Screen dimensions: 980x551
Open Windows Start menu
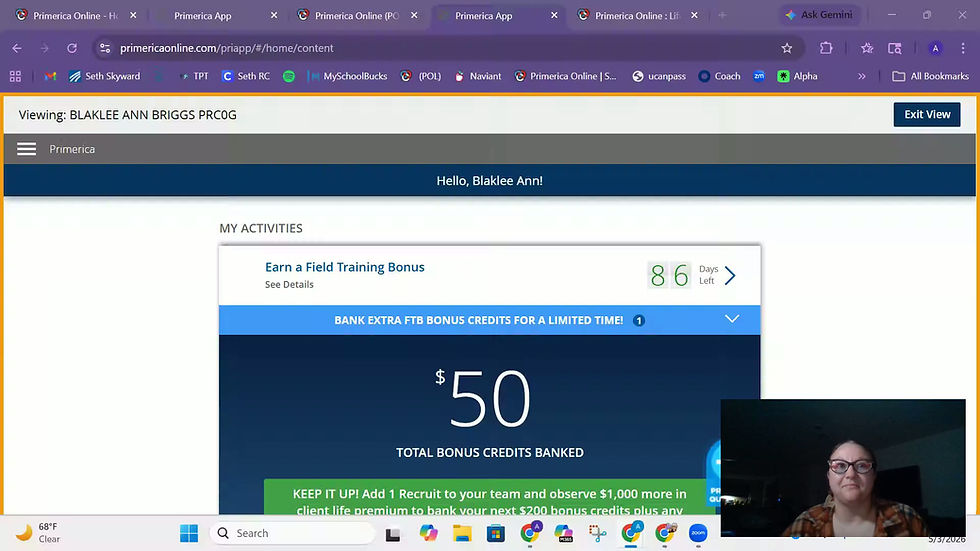(189, 533)
